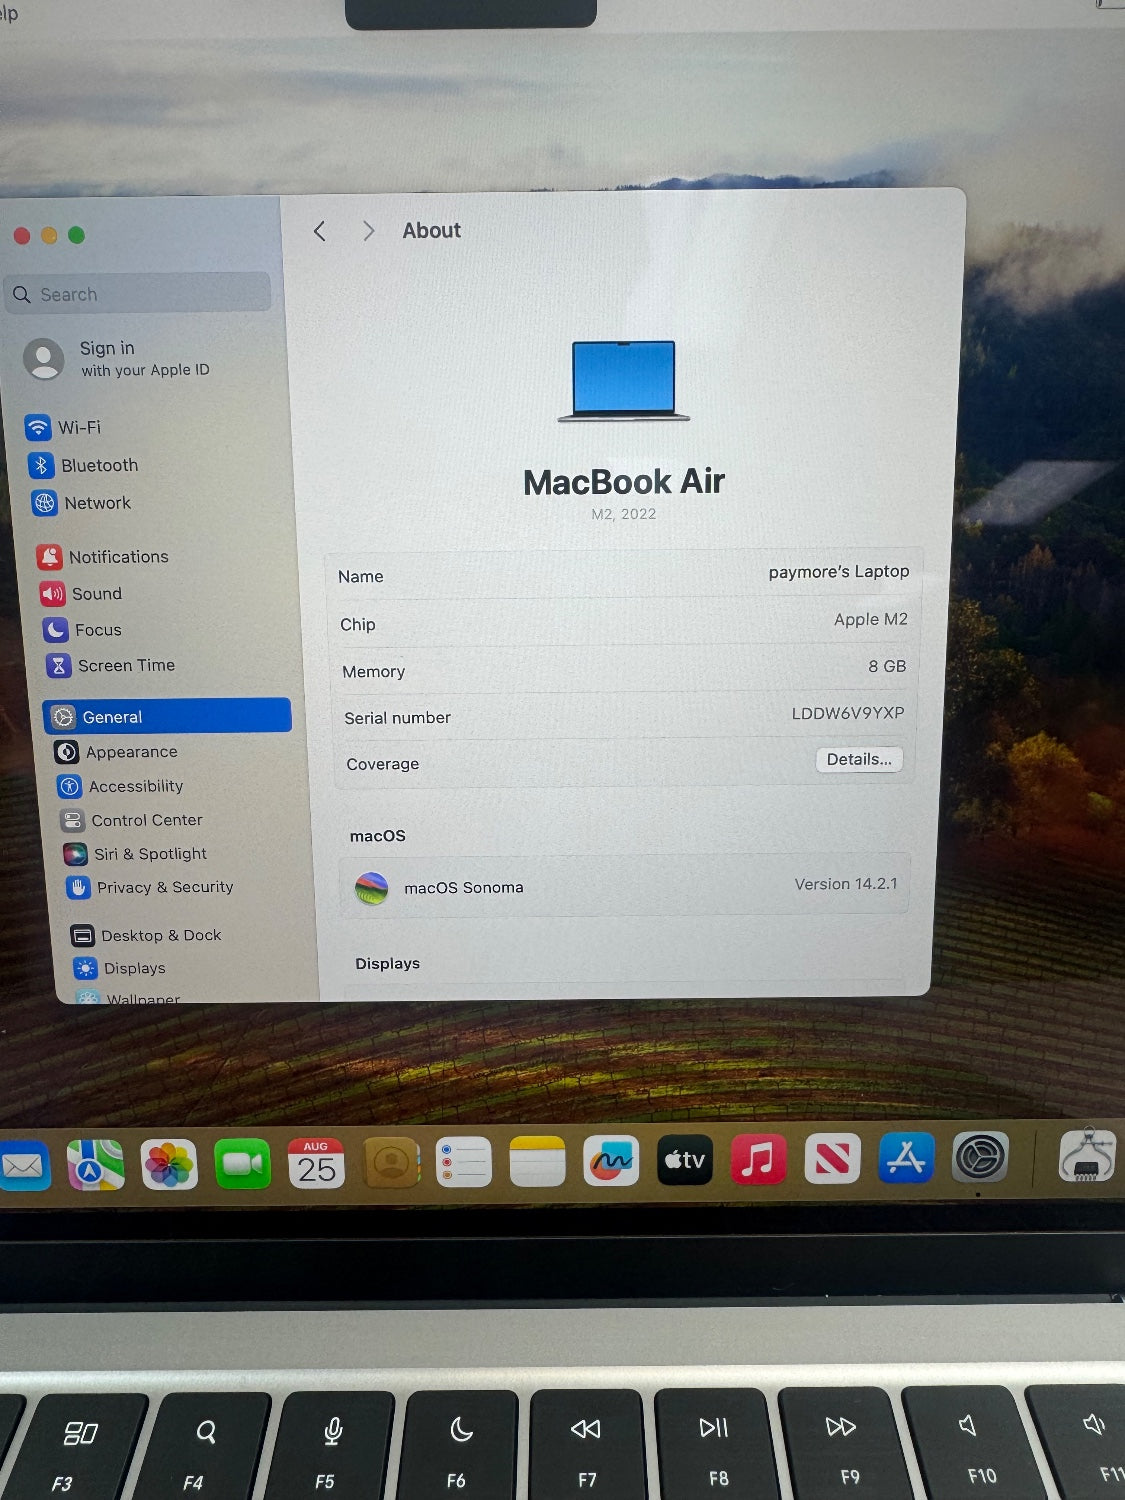The image size is (1125, 1500).
Task: Open Control Center settings
Action: [x=131, y=820]
